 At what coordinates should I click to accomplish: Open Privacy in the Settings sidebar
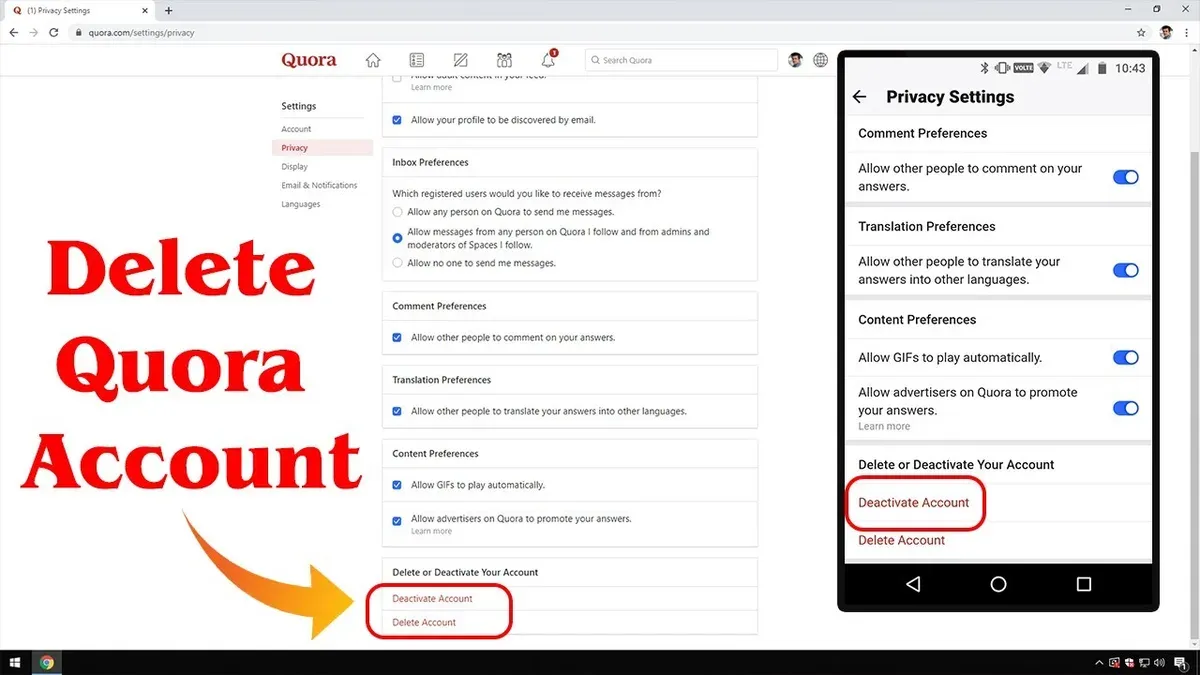pos(322,148)
